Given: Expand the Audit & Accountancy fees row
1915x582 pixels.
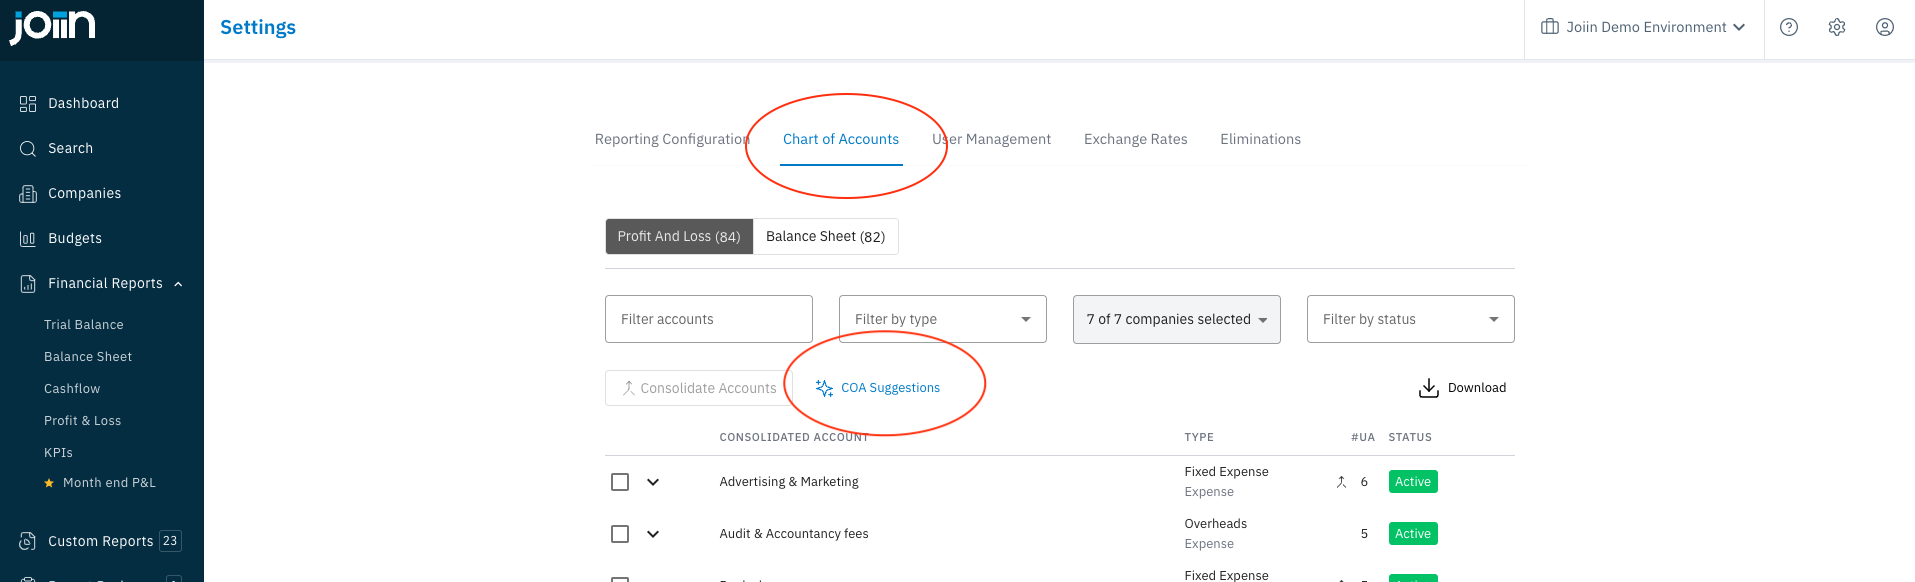Looking at the screenshot, I should pos(653,534).
